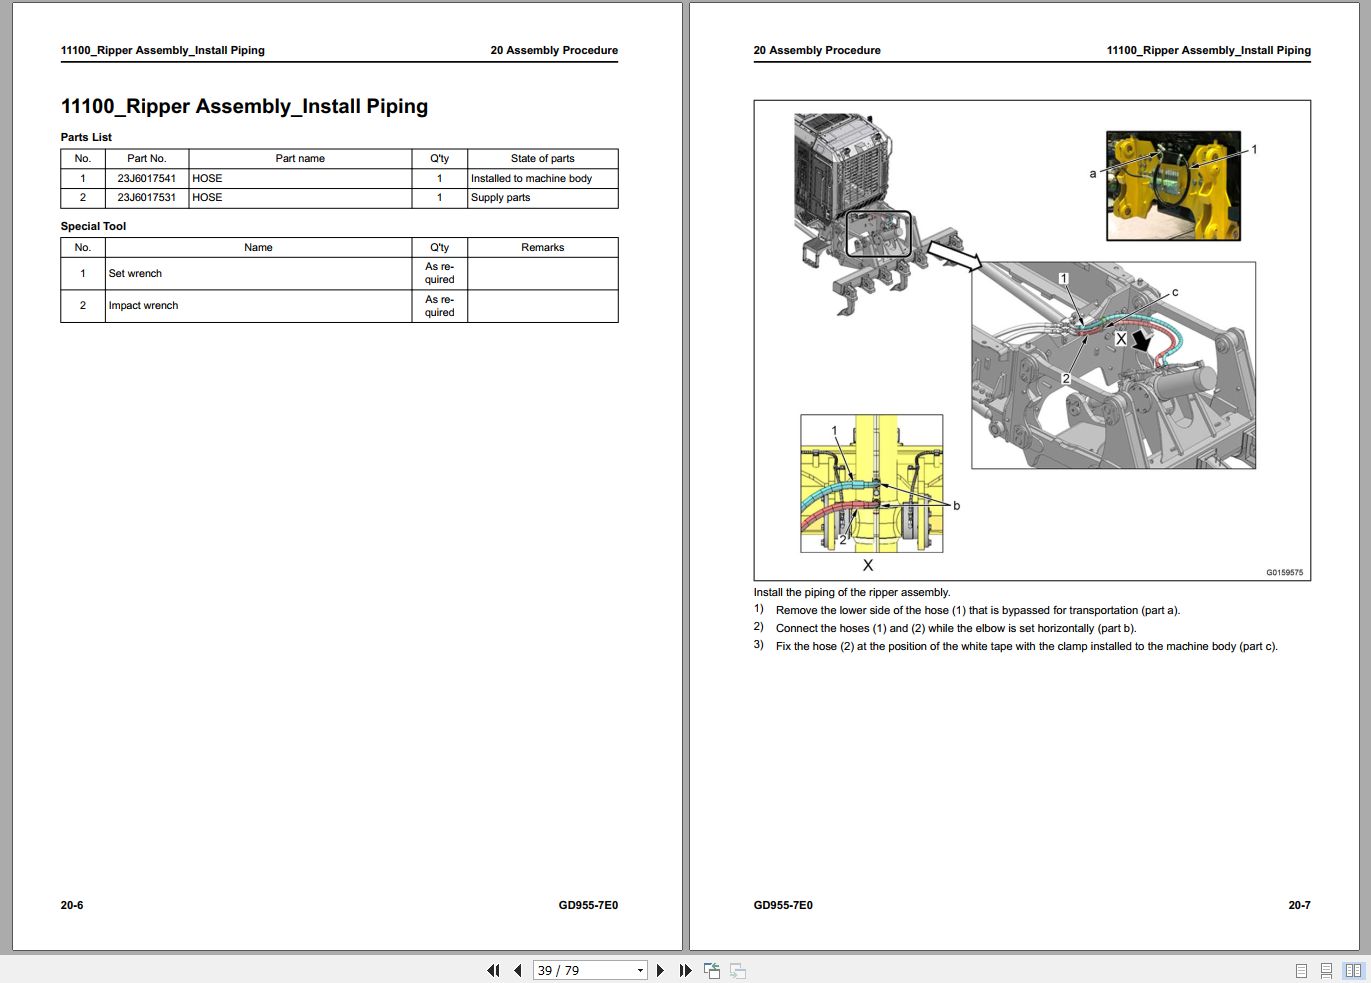The height and width of the screenshot is (983, 1371).
Task: Click page number 20-6 footer
Action: (72, 905)
